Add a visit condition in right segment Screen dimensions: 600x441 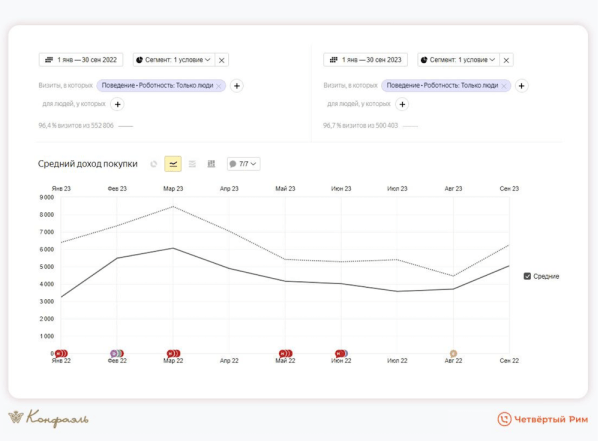pyautogui.click(x=522, y=86)
